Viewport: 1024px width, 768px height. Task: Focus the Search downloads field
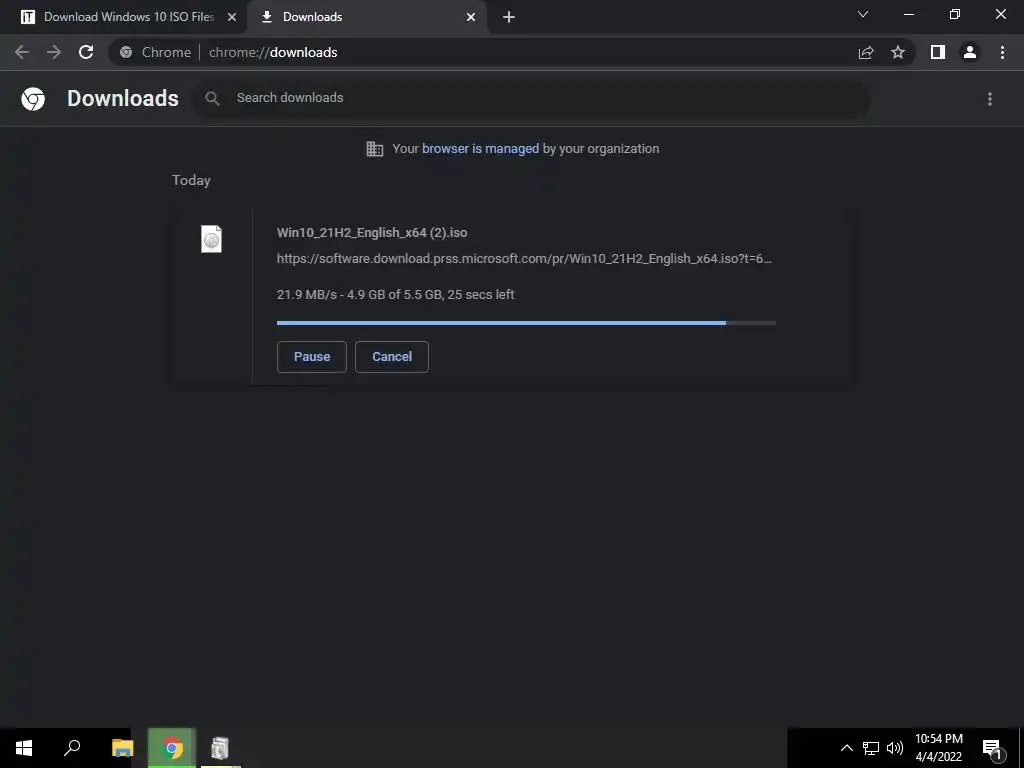pos(532,98)
